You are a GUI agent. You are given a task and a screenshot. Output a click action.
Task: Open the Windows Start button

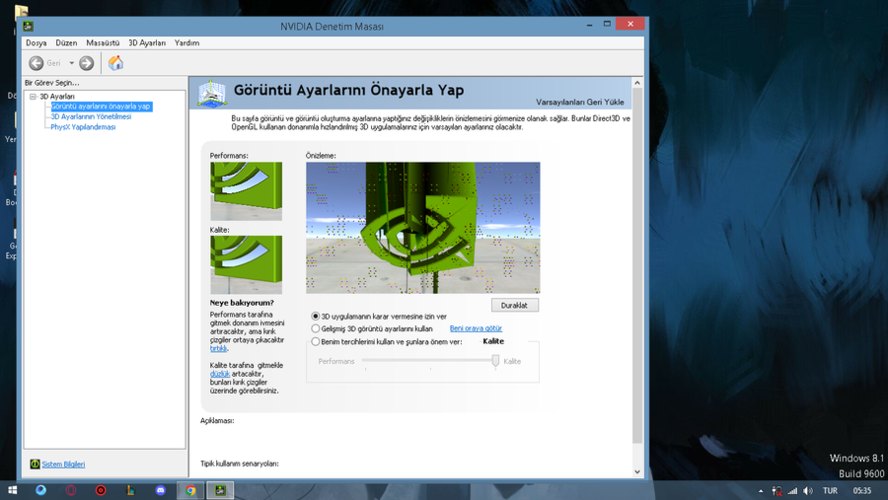12,490
